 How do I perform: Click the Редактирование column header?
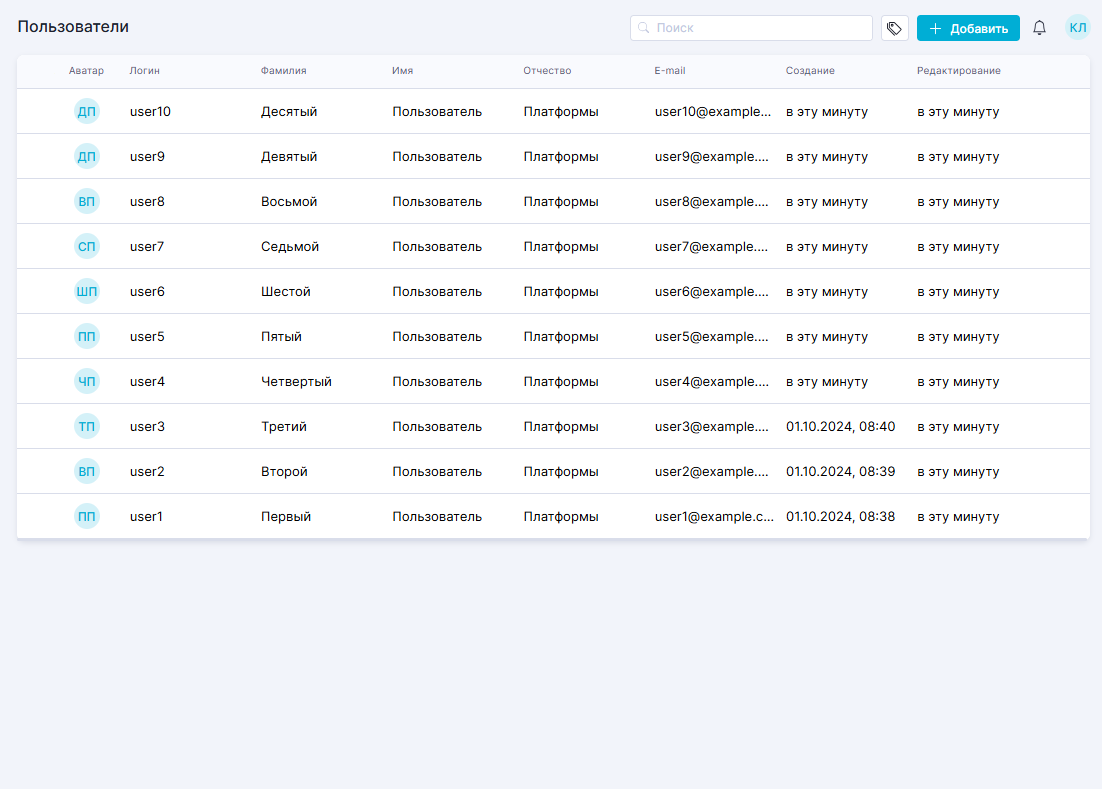(x=958, y=71)
